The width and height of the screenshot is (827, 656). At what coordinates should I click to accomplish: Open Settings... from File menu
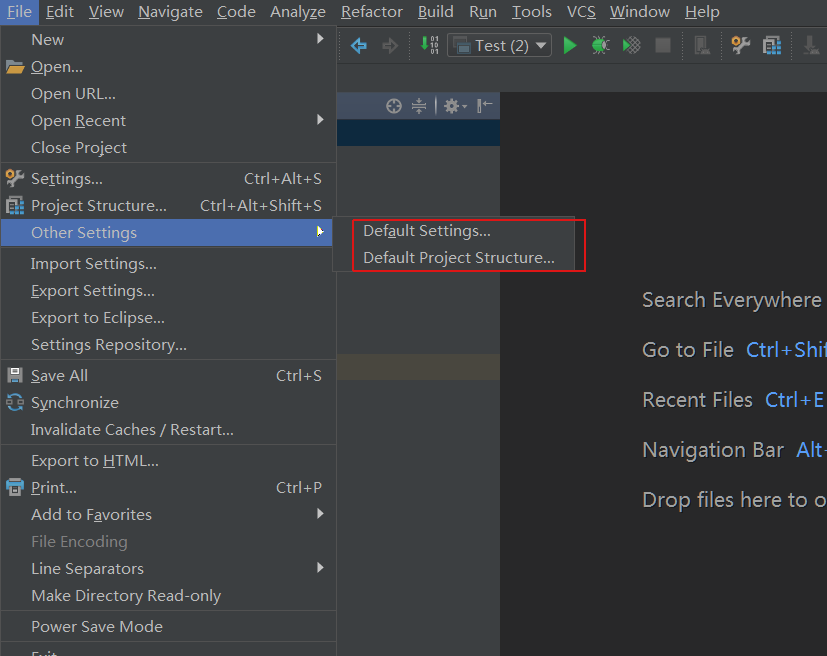click(x=168, y=179)
